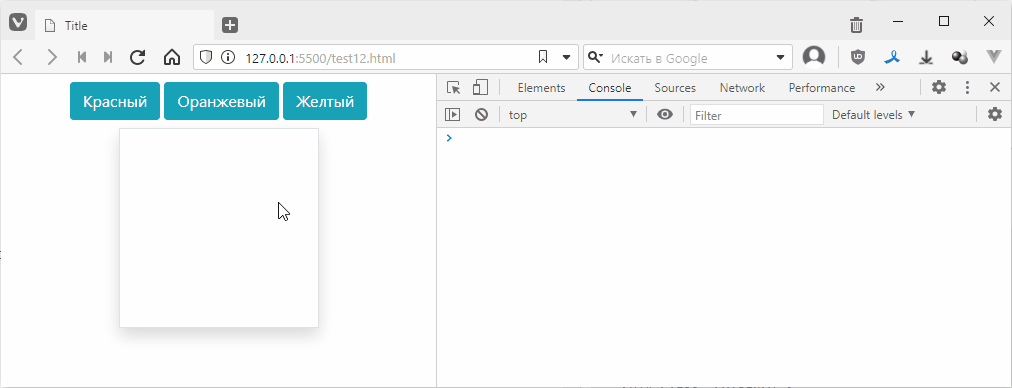Viewport: 1012px width, 388px height.
Task: Switch to the Elements tab
Action: click(541, 88)
